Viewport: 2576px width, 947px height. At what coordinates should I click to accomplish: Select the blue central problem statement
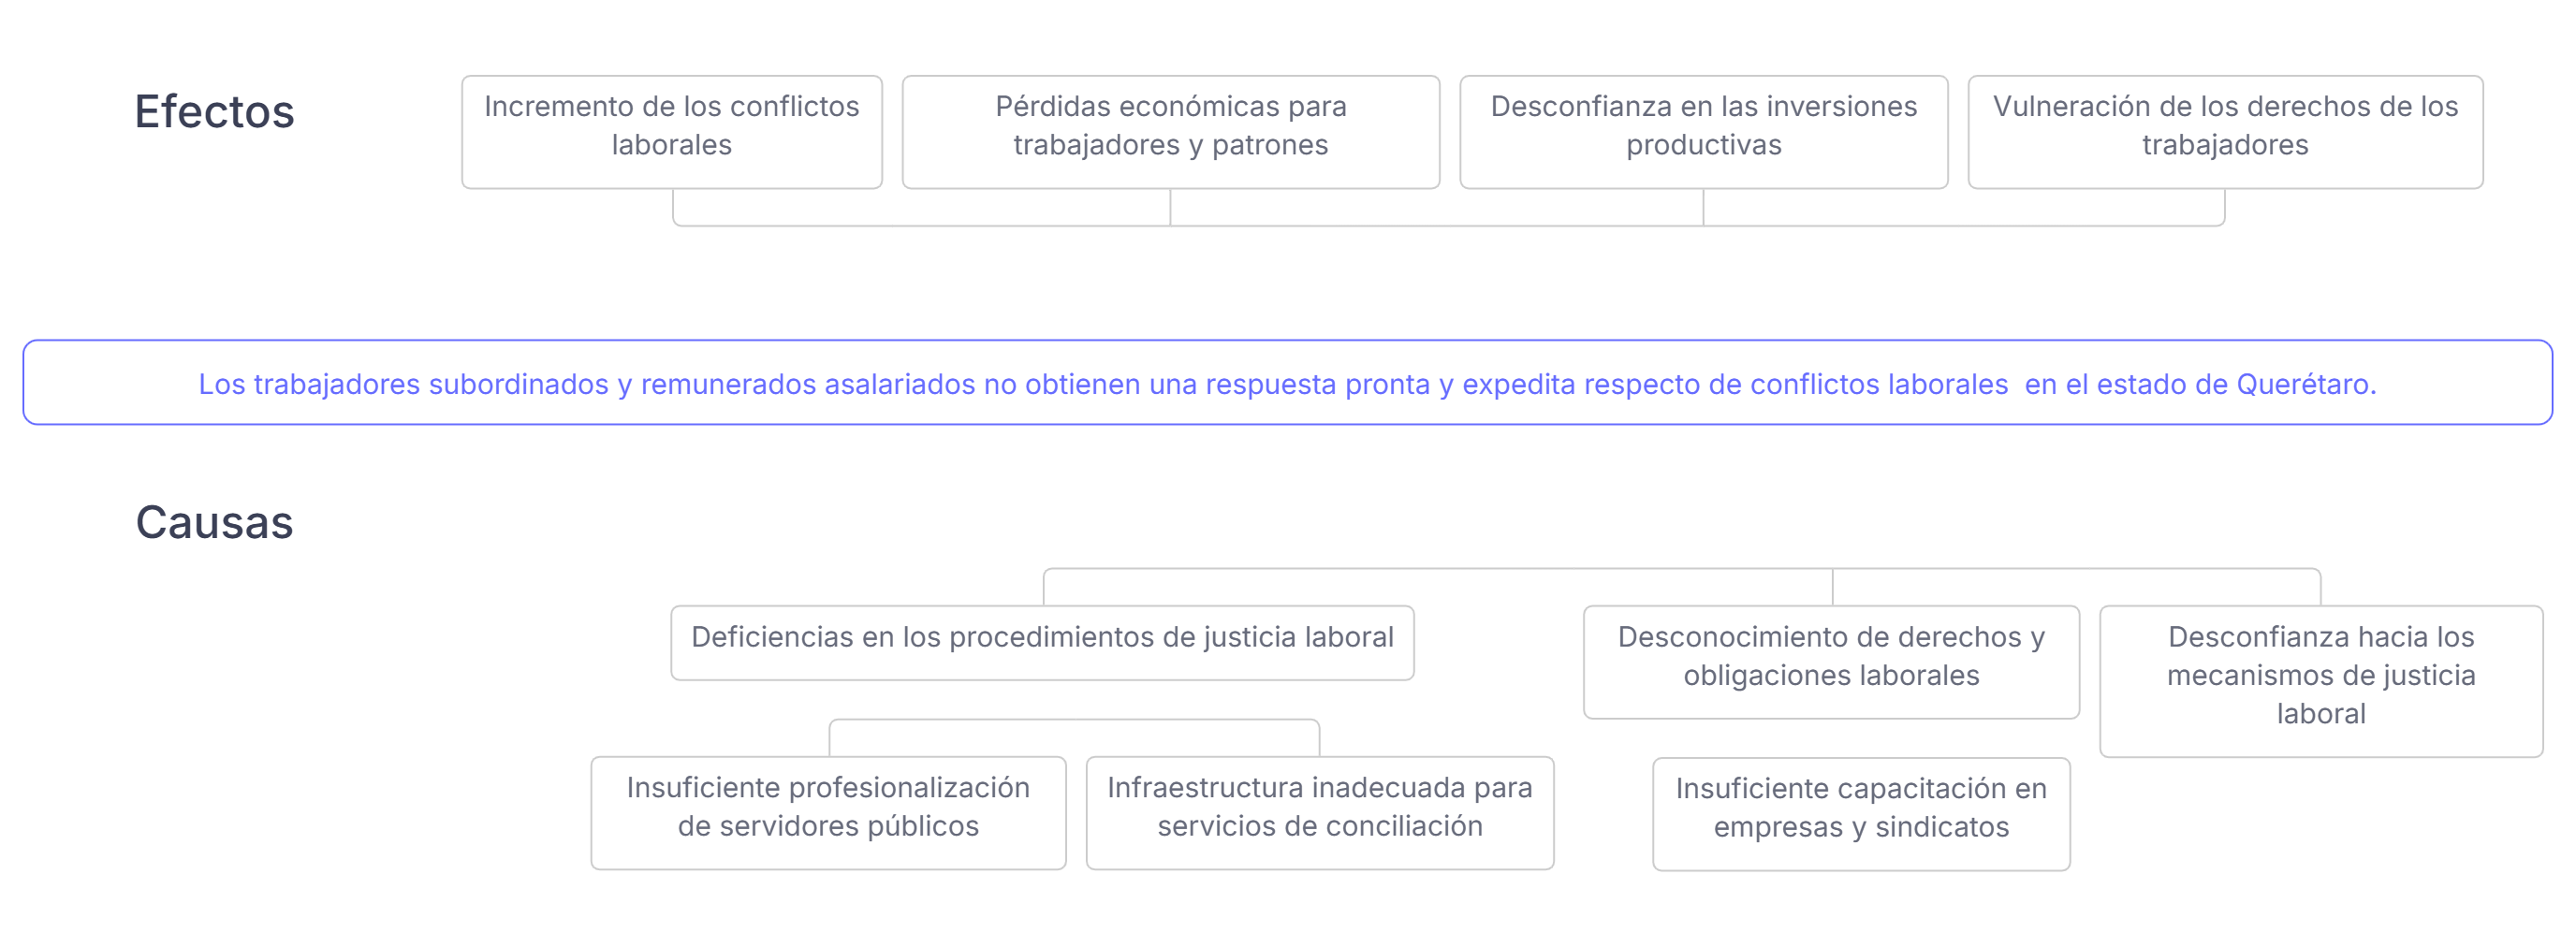pos(1287,384)
